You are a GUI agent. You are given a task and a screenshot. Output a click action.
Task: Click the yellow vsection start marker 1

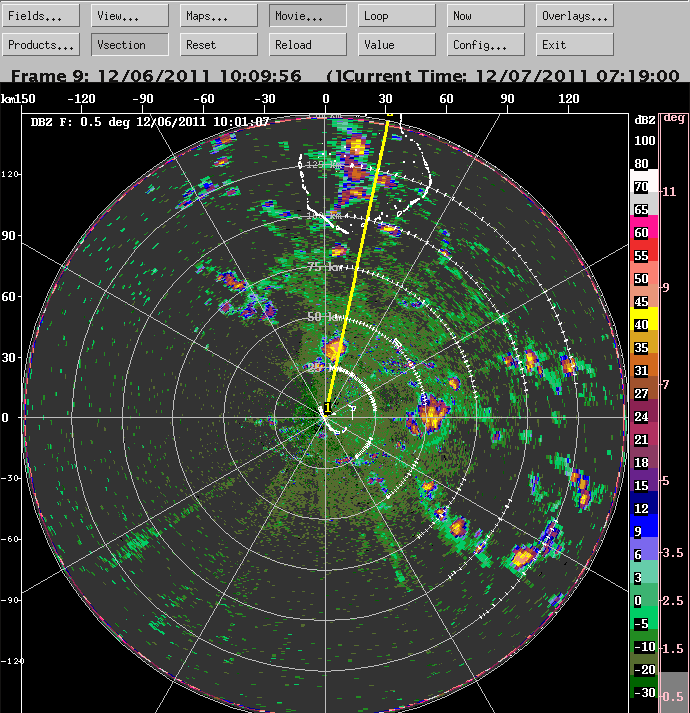tap(327, 408)
